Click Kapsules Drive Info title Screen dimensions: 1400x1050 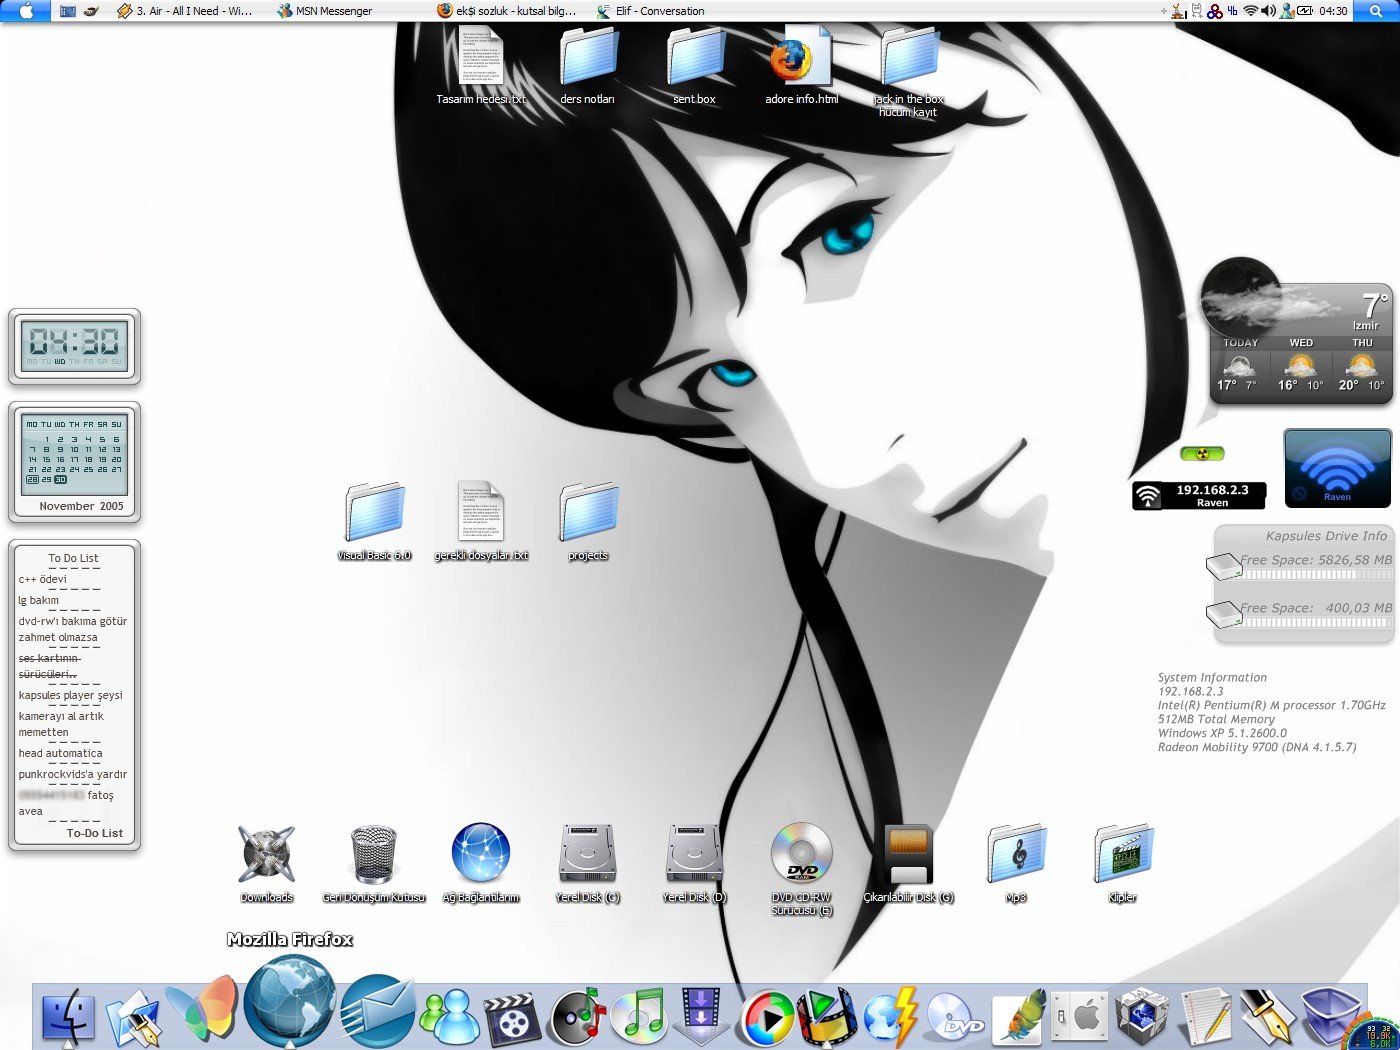coord(1326,536)
